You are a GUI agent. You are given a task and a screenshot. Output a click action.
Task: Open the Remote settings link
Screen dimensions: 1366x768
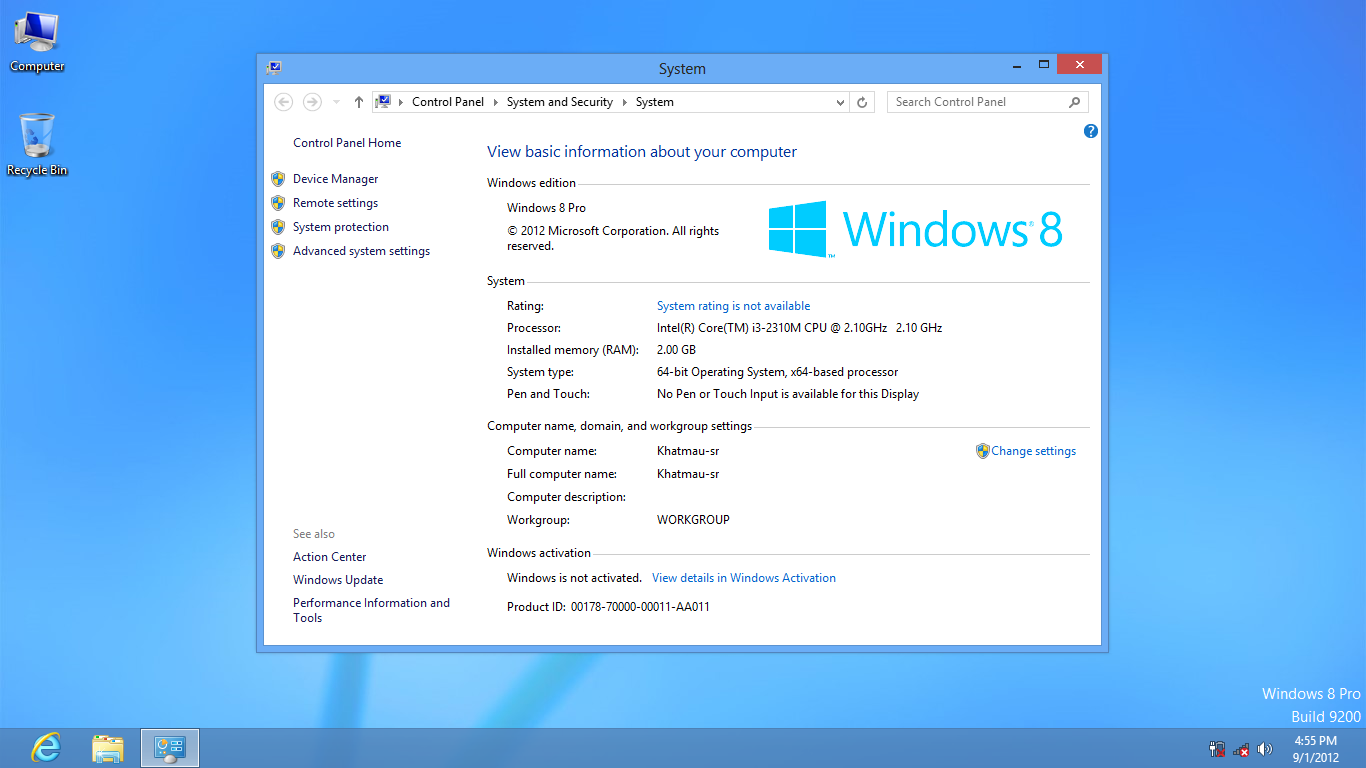pyautogui.click(x=335, y=203)
